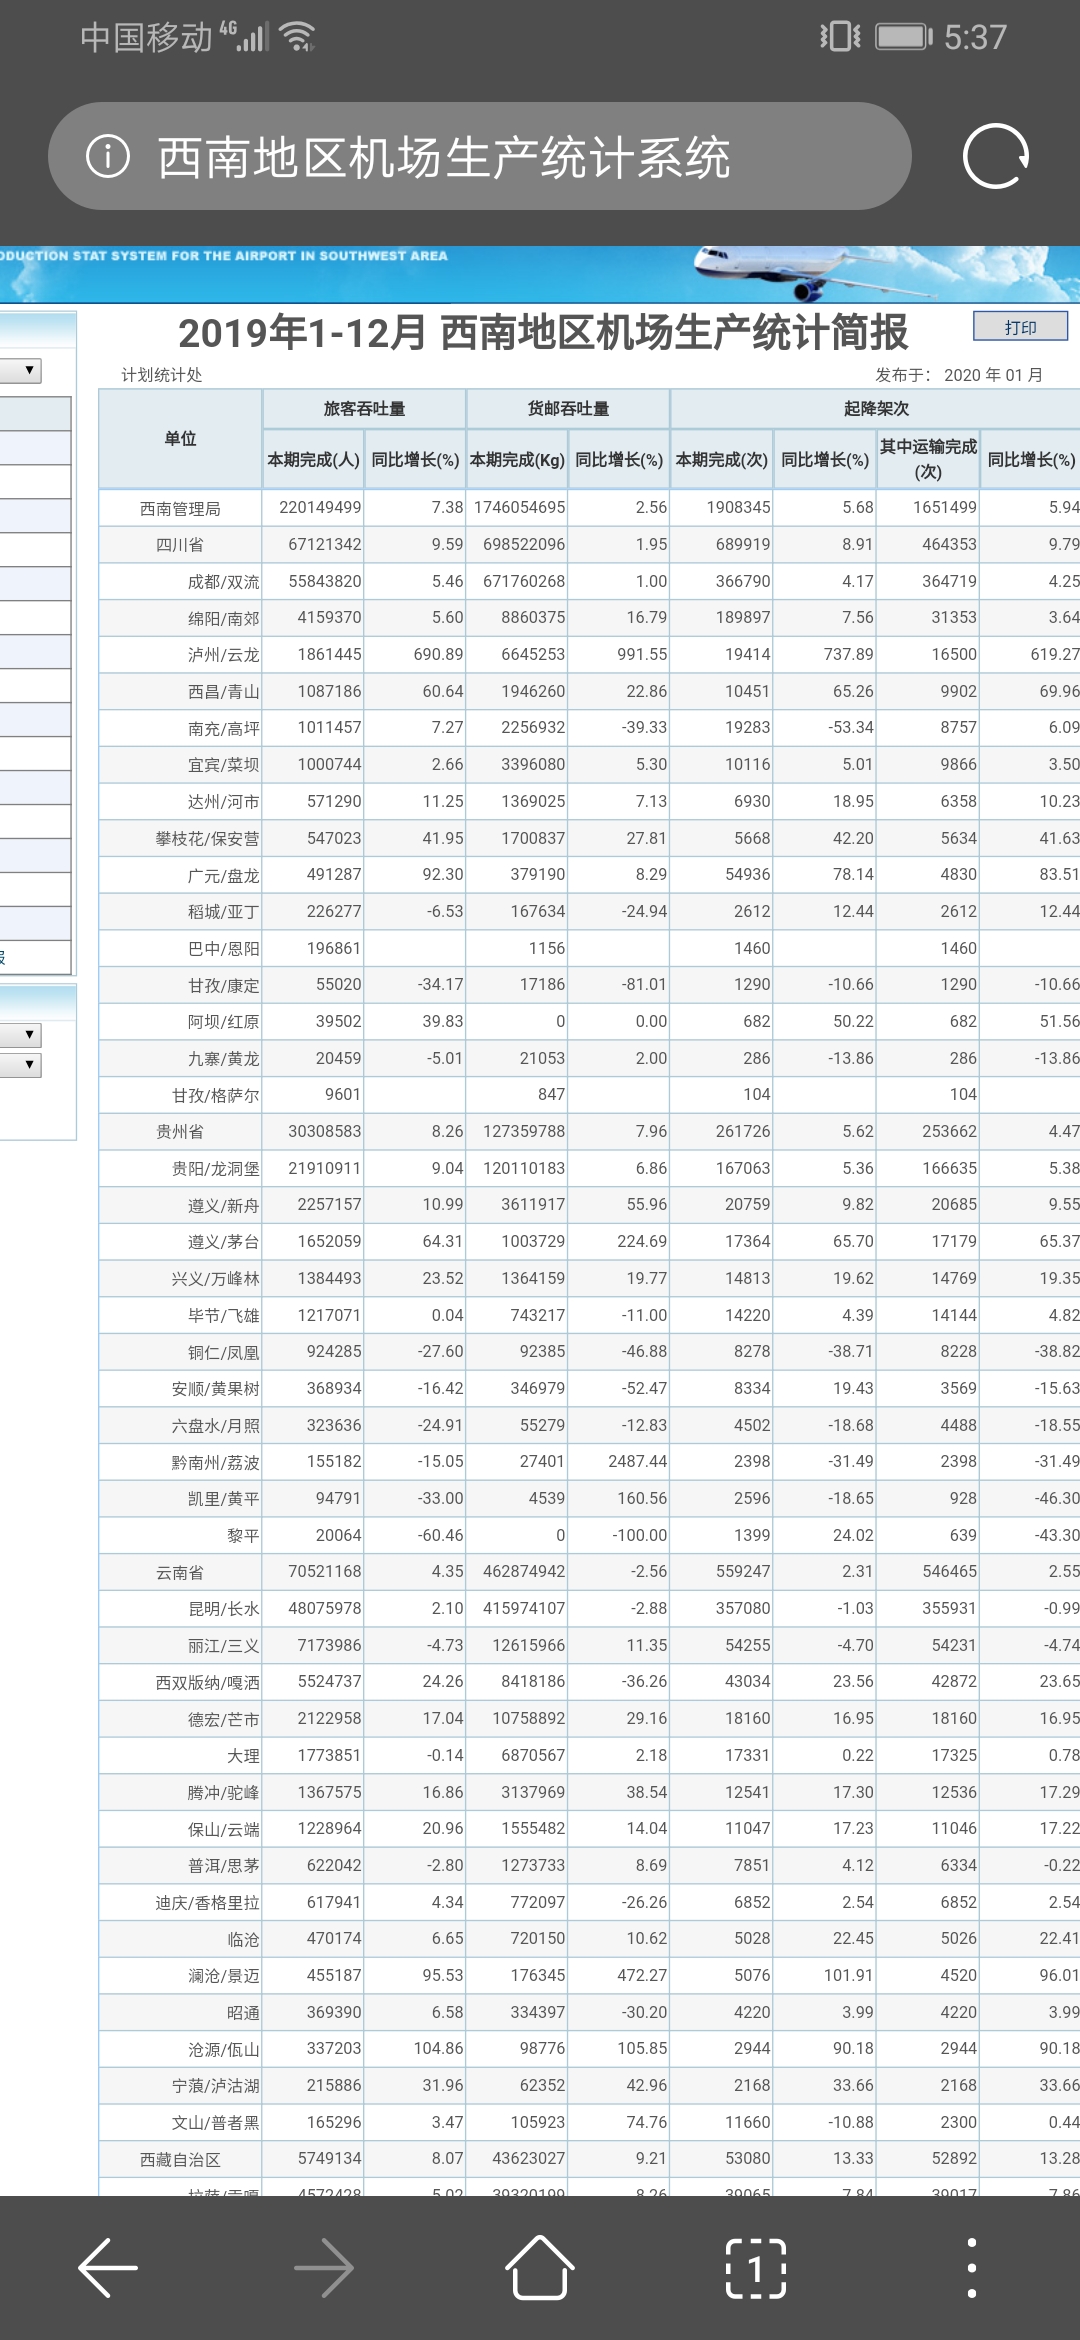
Task: Click the 打印 print button
Action: [x=1020, y=327]
